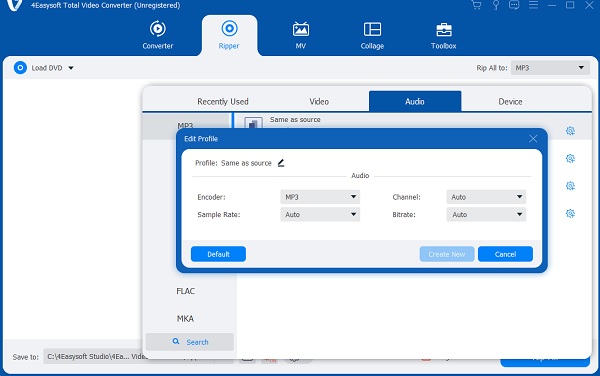
Task: Switch to the MV module
Action: [301, 36]
